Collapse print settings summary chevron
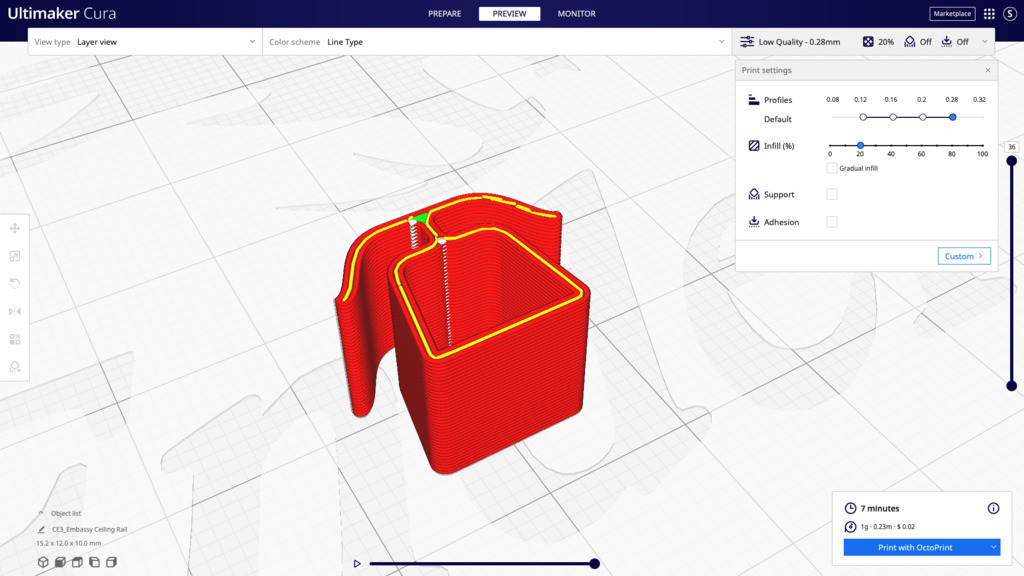This screenshot has width=1024, height=576. coord(985,42)
